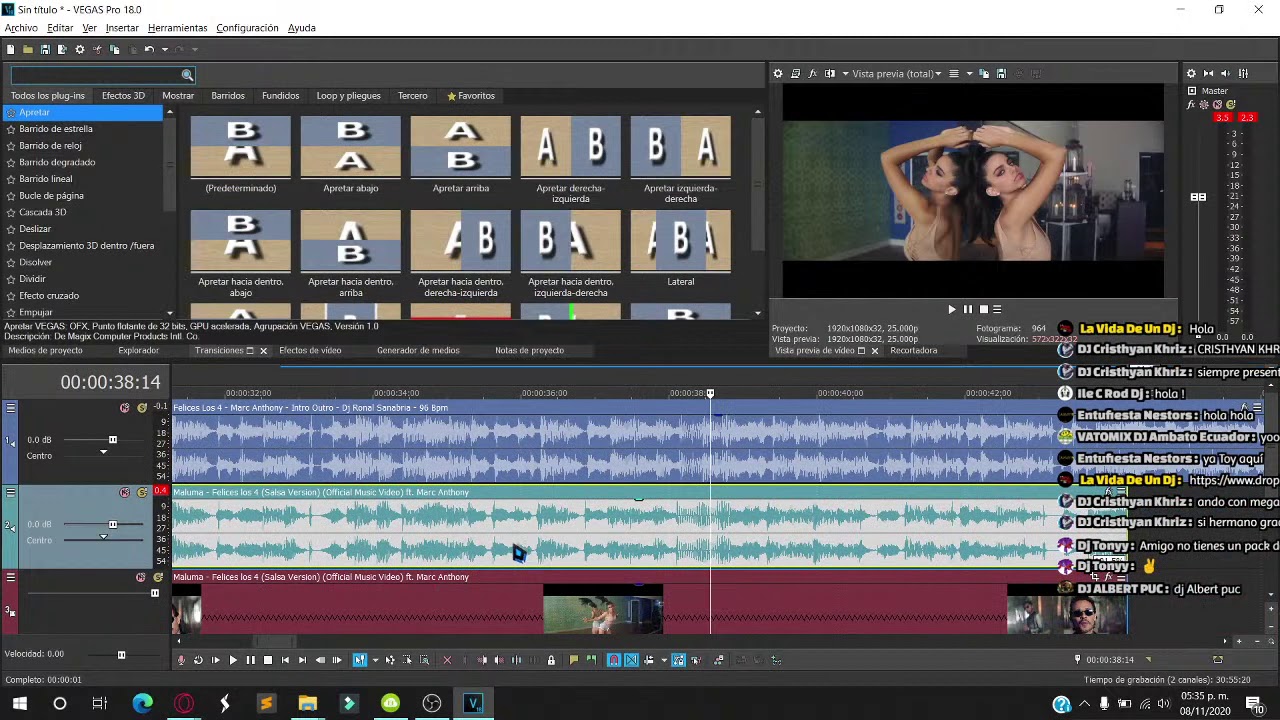This screenshot has height=720, width=1280.
Task: Open a project with the folder icon
Action: tap(27, 49)
